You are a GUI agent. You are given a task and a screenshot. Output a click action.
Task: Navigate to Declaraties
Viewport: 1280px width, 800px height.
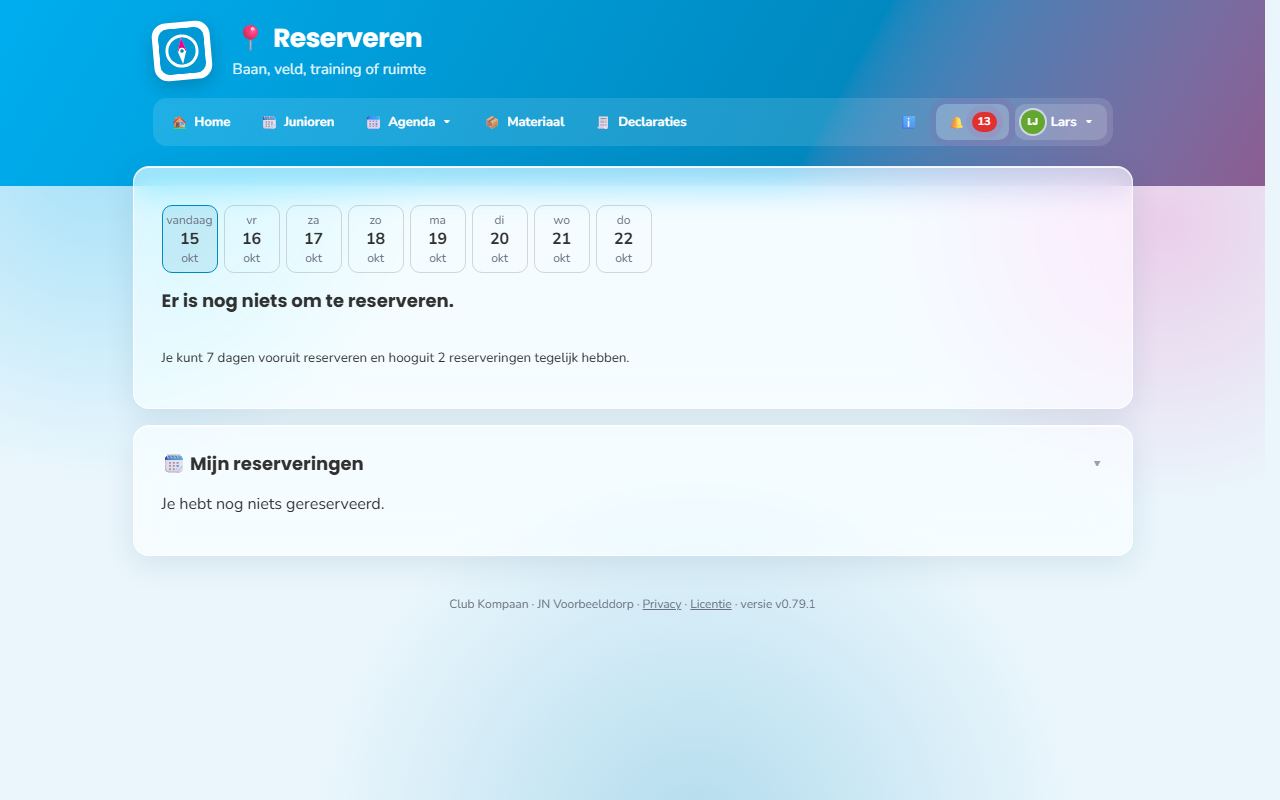642,122
